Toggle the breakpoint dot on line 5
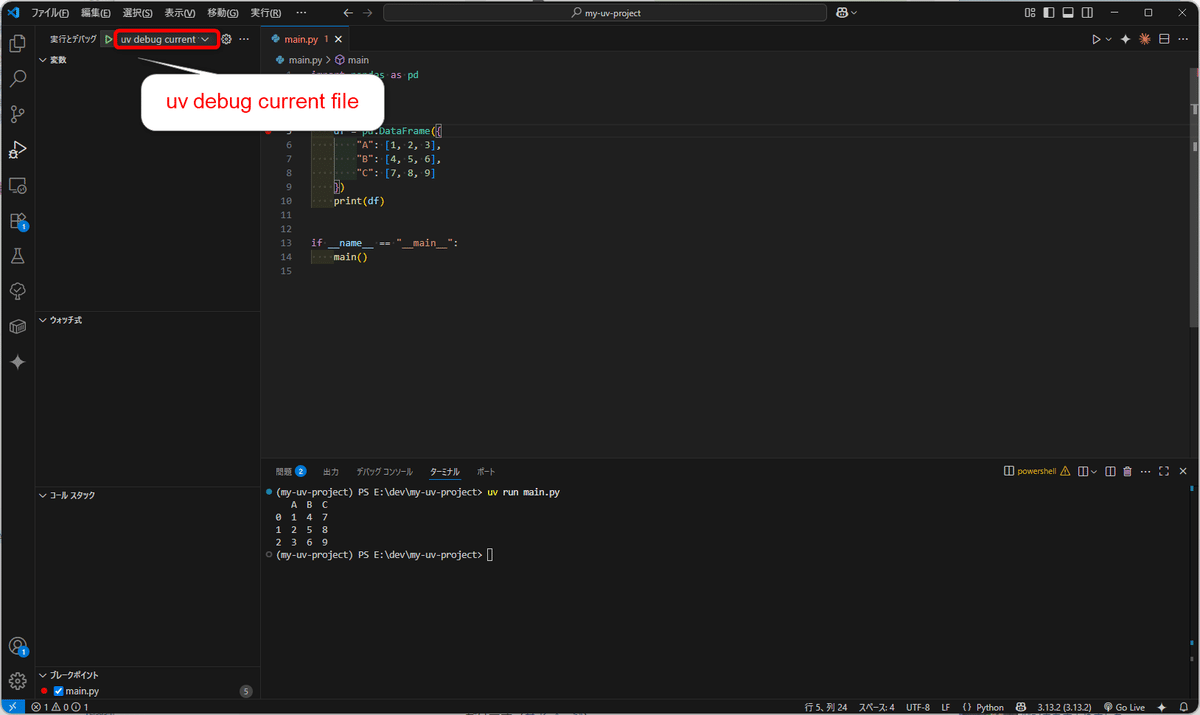 click(x=266, y=130)
